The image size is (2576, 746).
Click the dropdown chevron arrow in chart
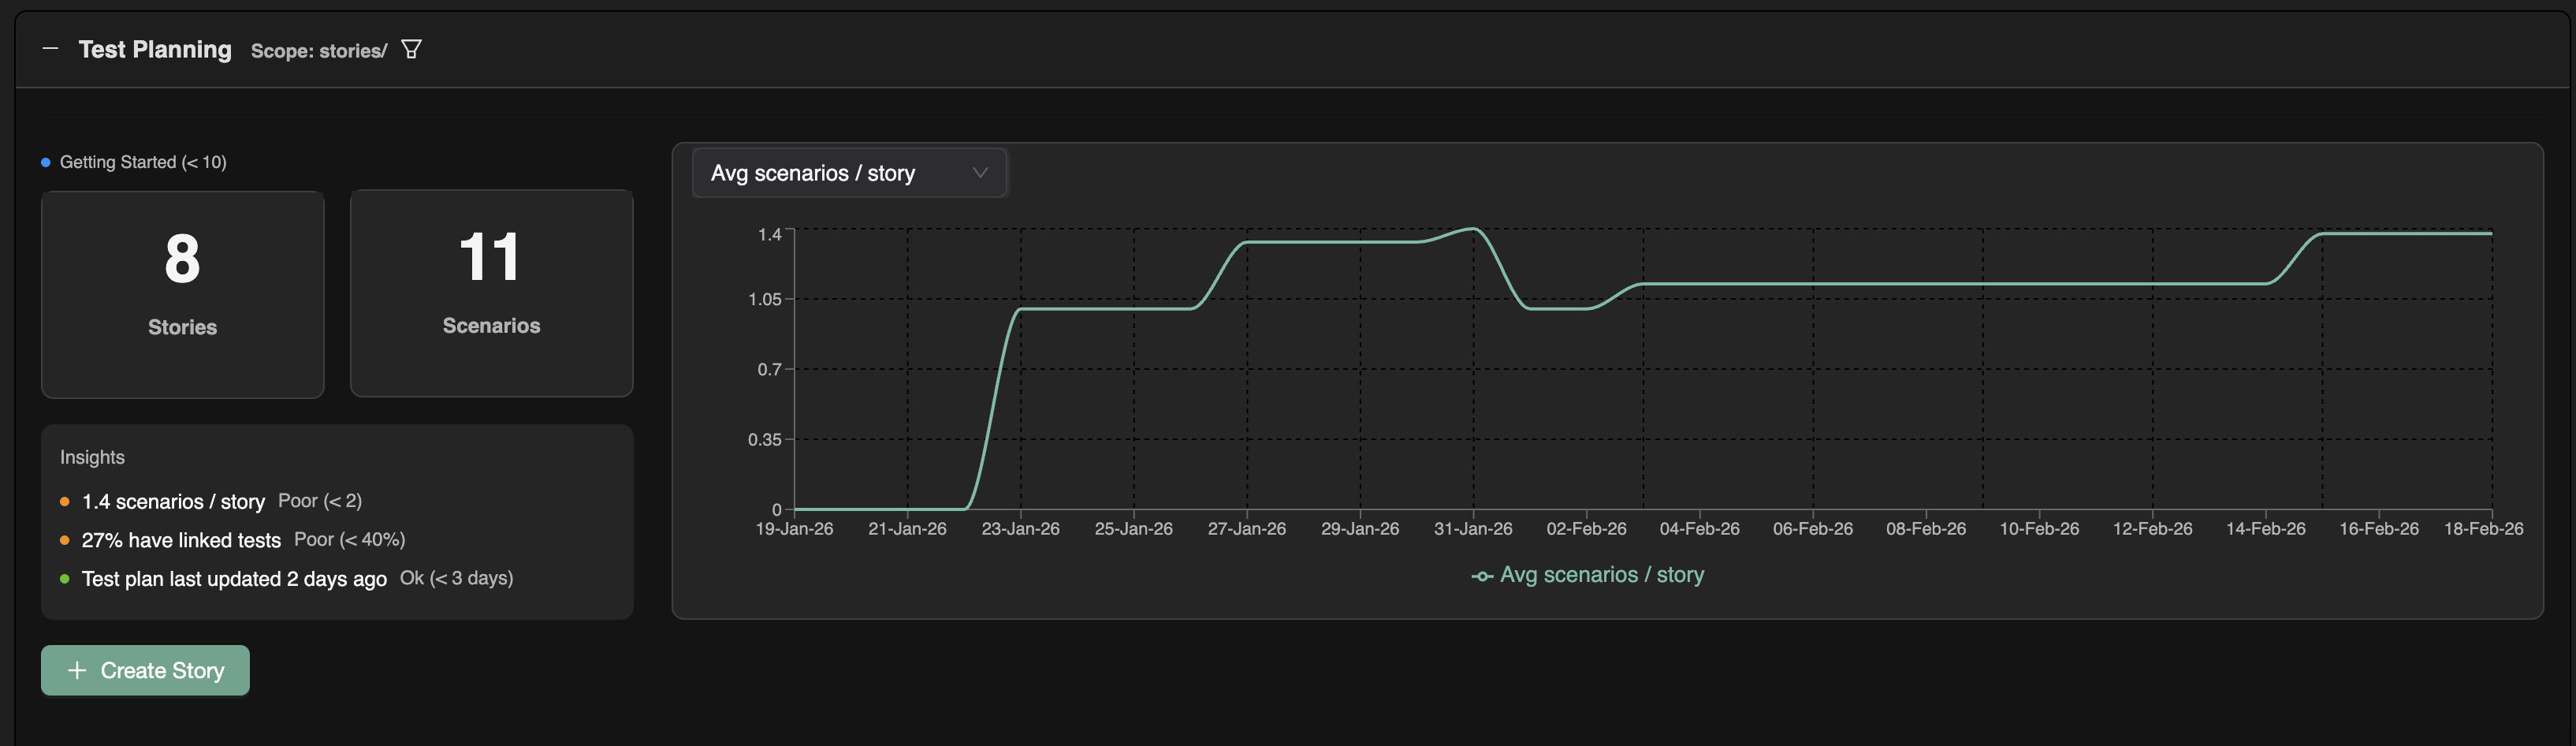[x=980, y=173]
